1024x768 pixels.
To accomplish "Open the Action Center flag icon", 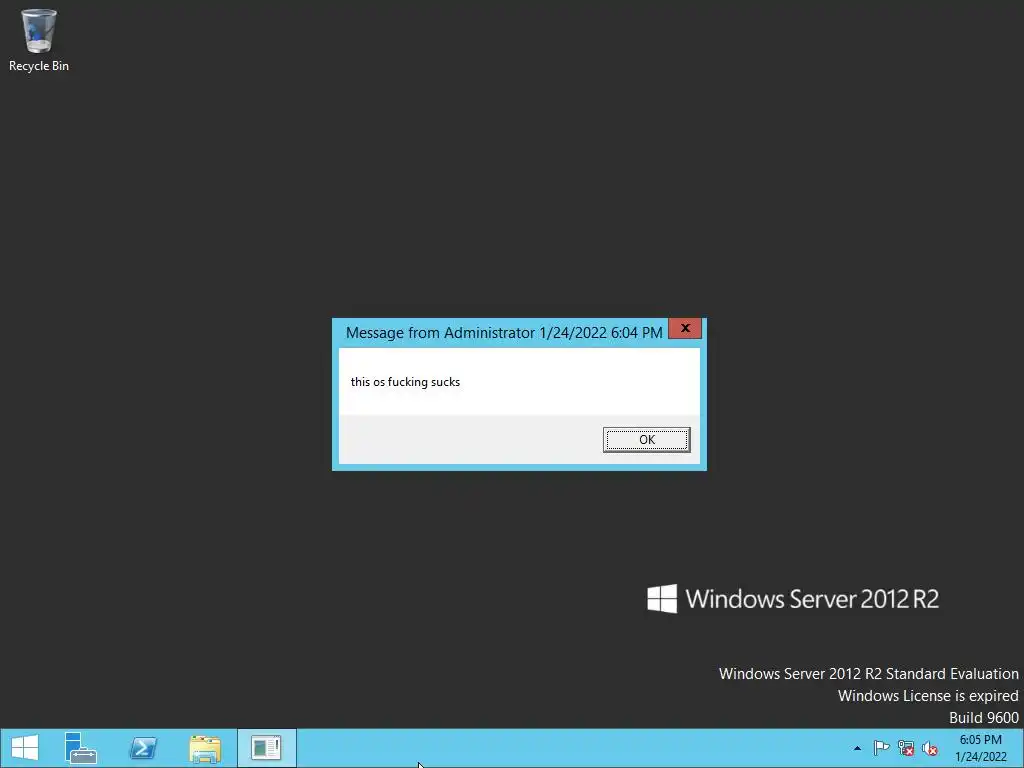I will pyautogui.click(x=881, y=748).
